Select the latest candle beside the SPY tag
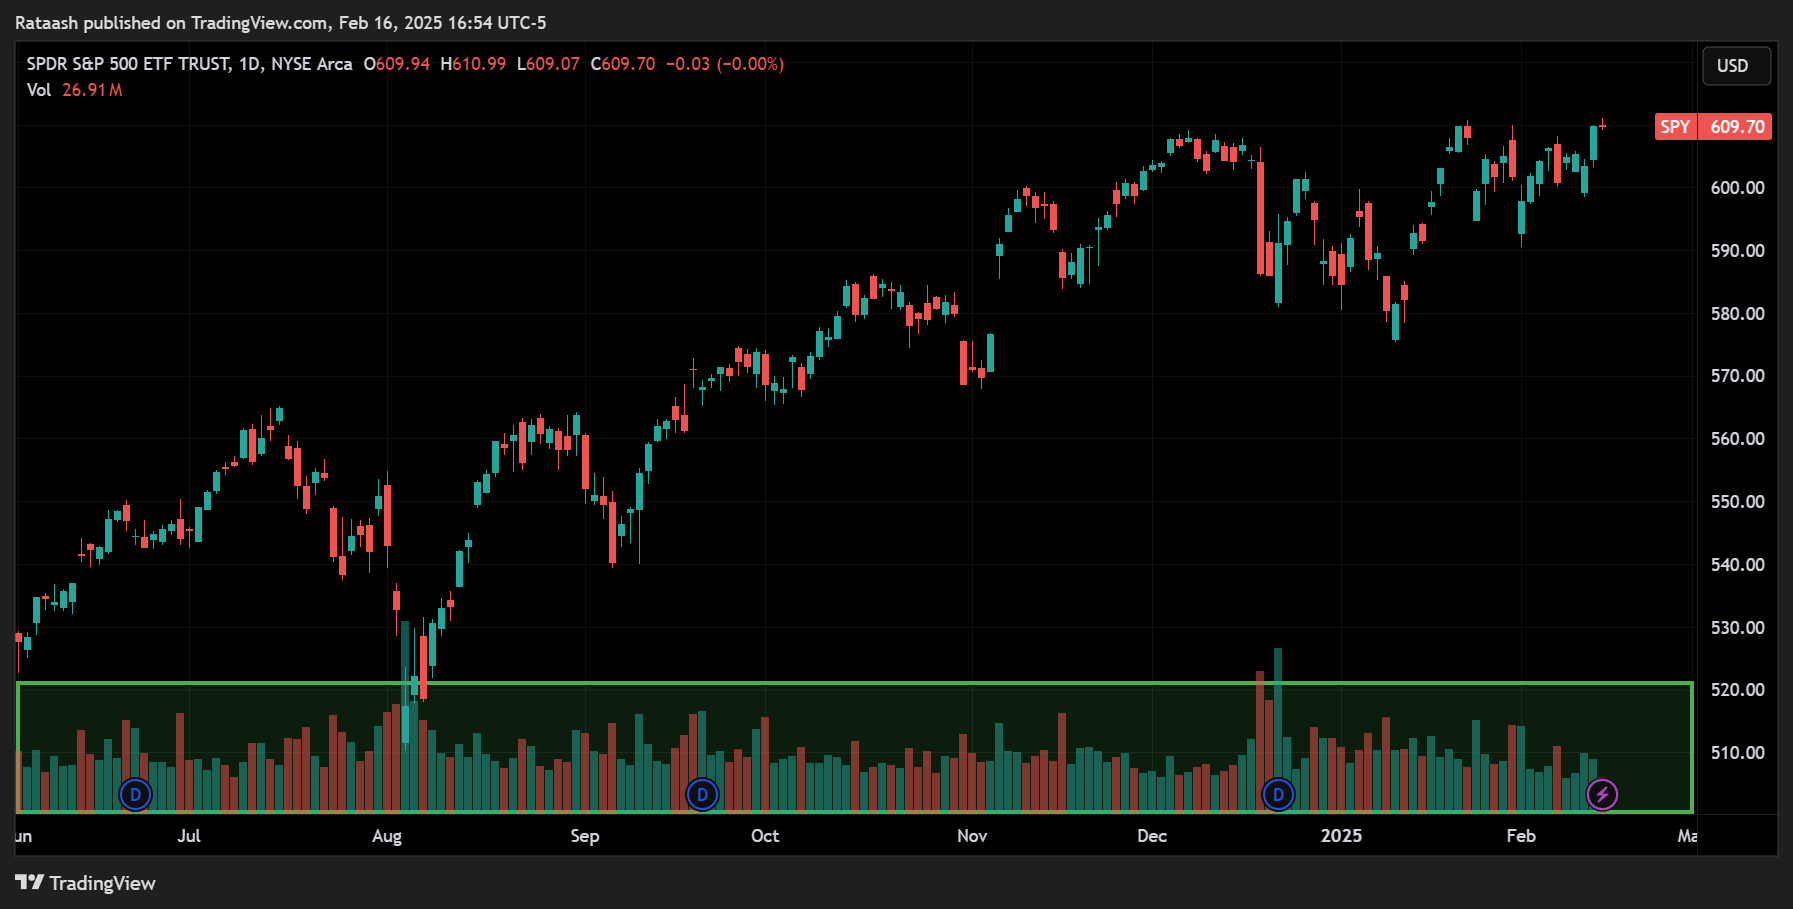 pos(1603,124)
